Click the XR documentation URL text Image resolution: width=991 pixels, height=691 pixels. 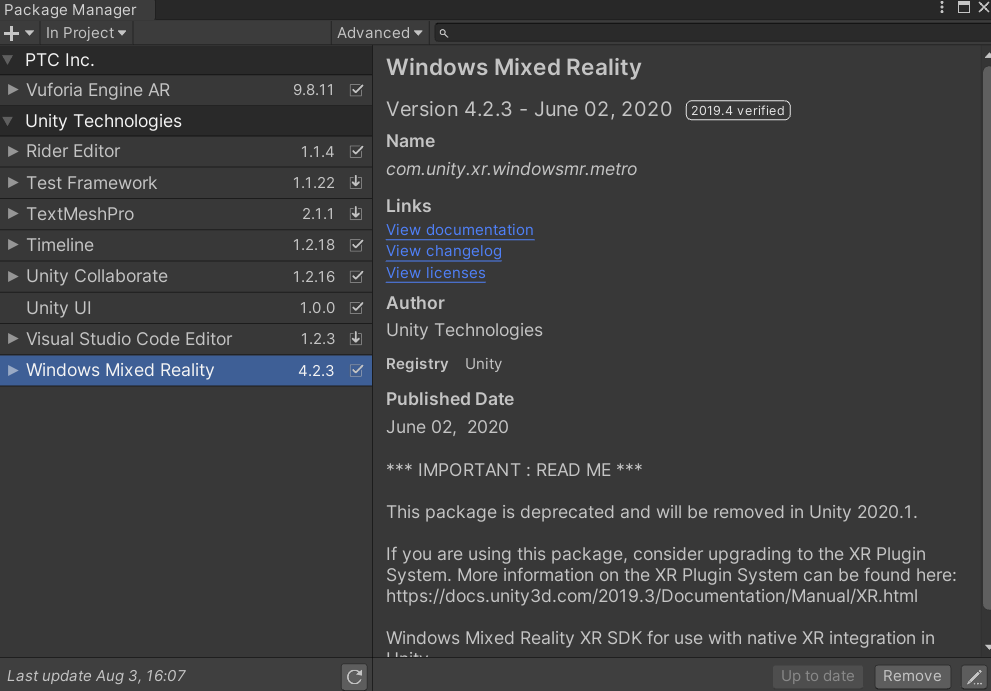[652, 596]
